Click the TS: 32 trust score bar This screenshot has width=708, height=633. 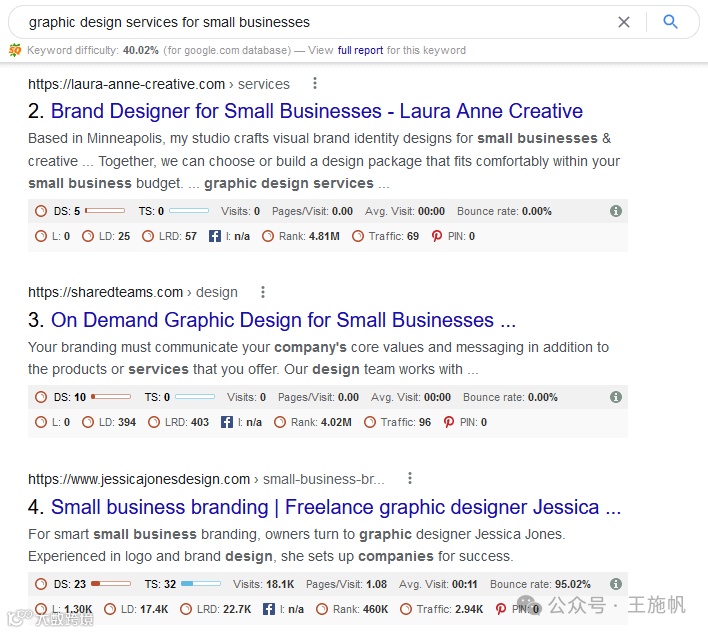tap(200, 584)
